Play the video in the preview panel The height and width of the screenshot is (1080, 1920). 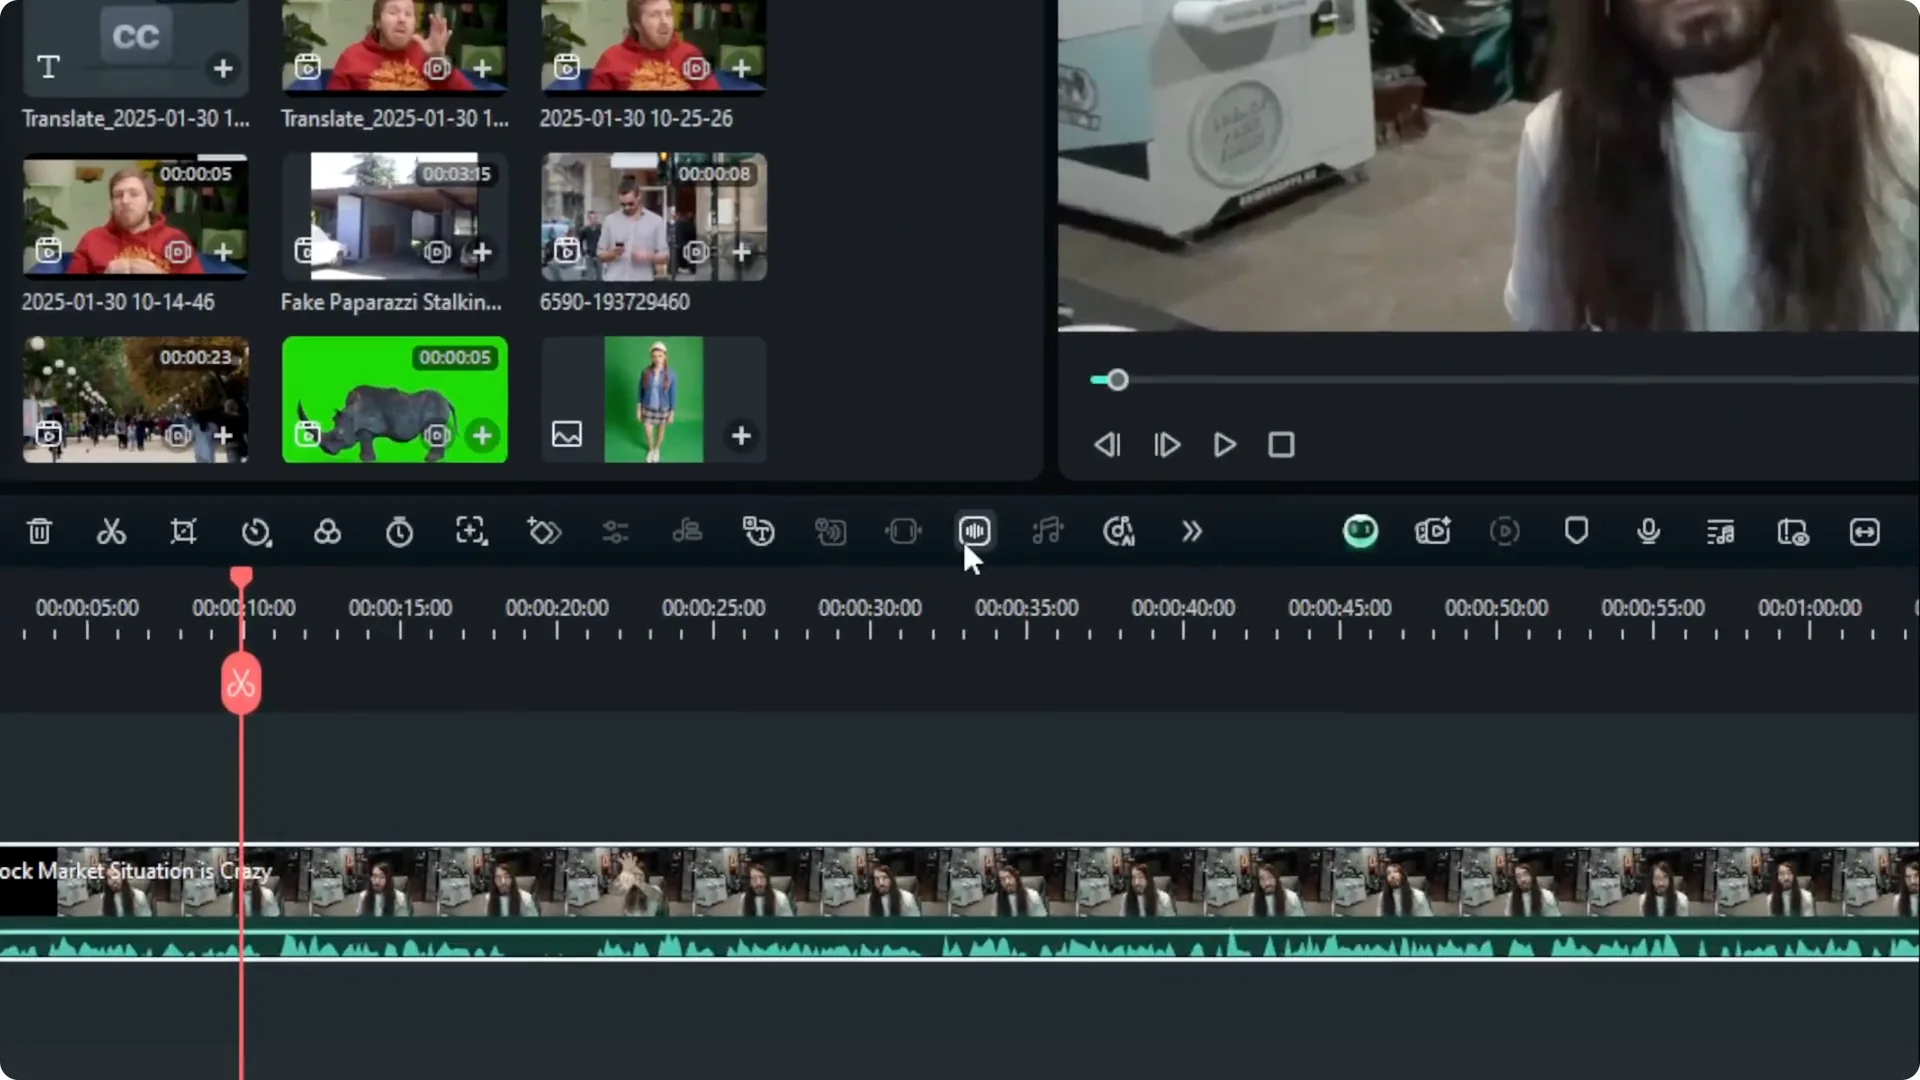(1224, 445)
